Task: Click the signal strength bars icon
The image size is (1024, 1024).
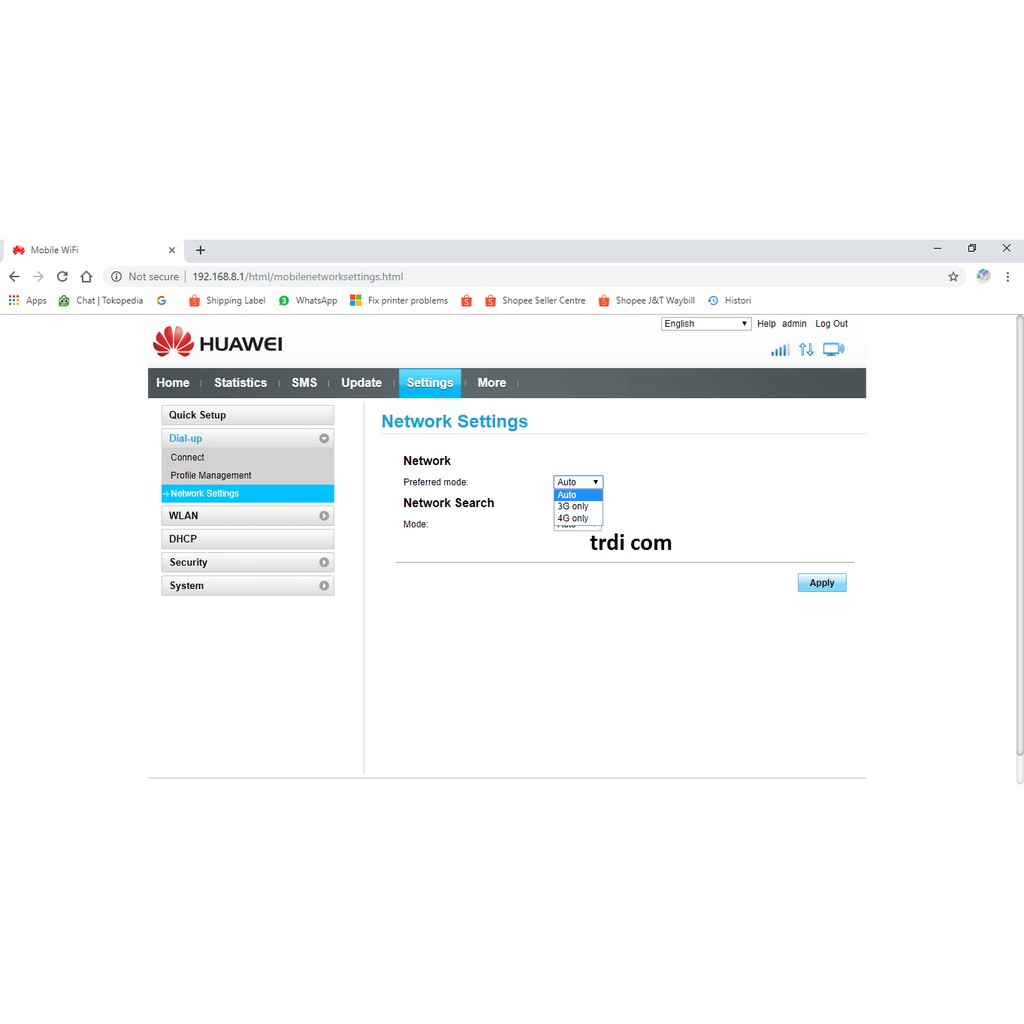Action: click(780, 350)
